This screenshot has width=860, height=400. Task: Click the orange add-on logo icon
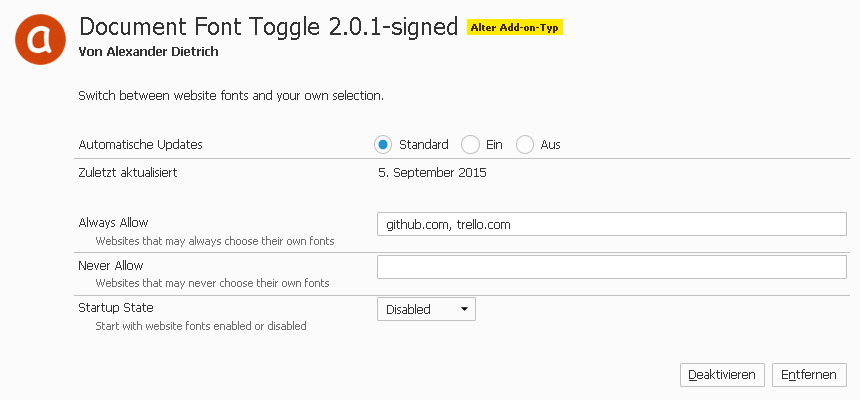tap(41, 39)
